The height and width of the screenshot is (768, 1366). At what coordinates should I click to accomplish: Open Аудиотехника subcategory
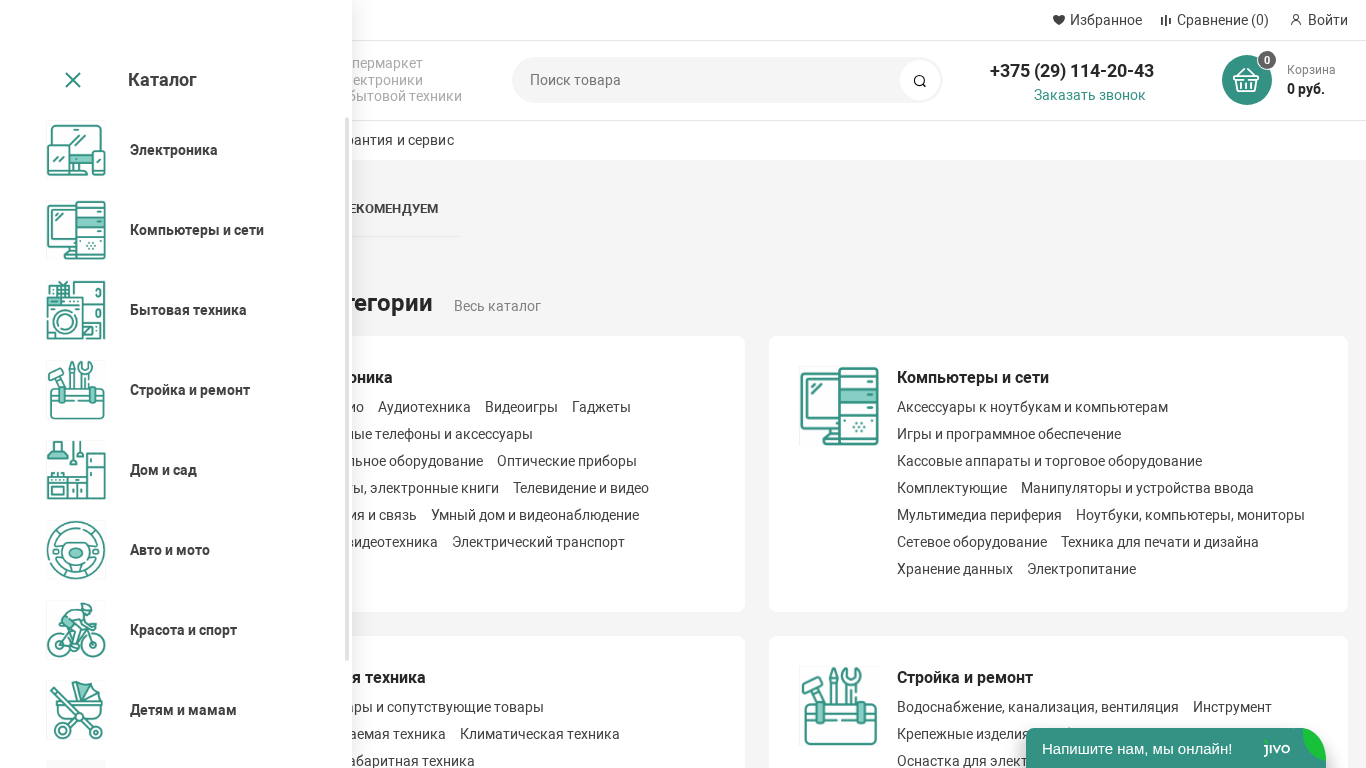pyautogui.click(x=424, y=407)
